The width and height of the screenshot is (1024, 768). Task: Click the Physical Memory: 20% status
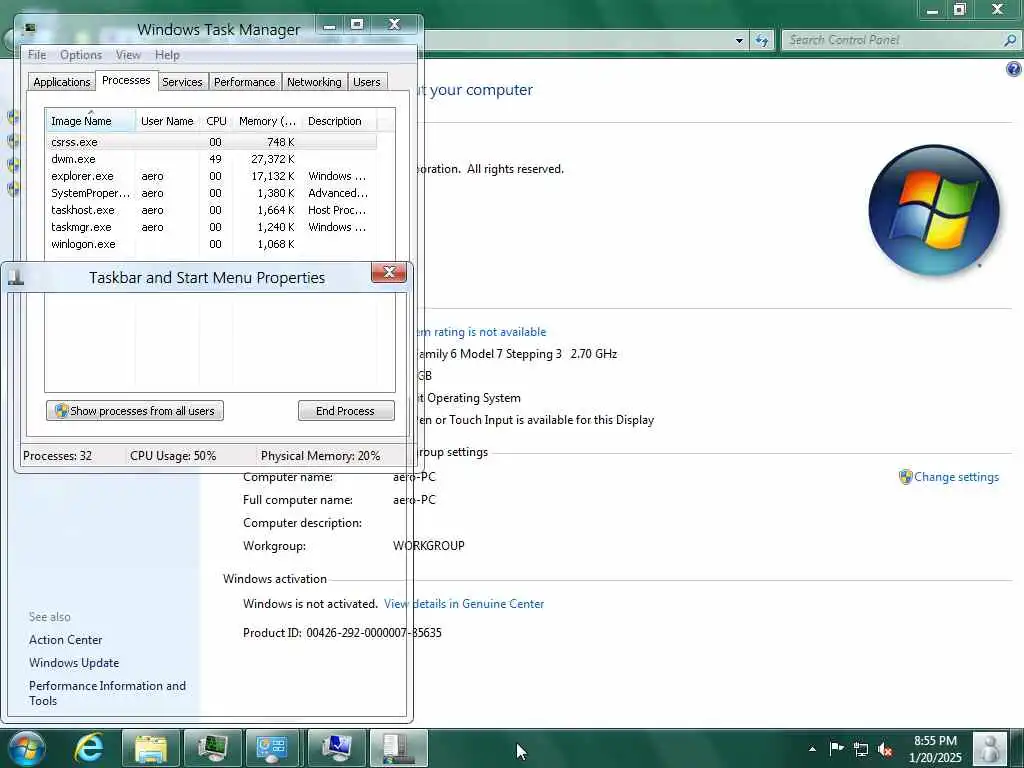click(320, 456)
